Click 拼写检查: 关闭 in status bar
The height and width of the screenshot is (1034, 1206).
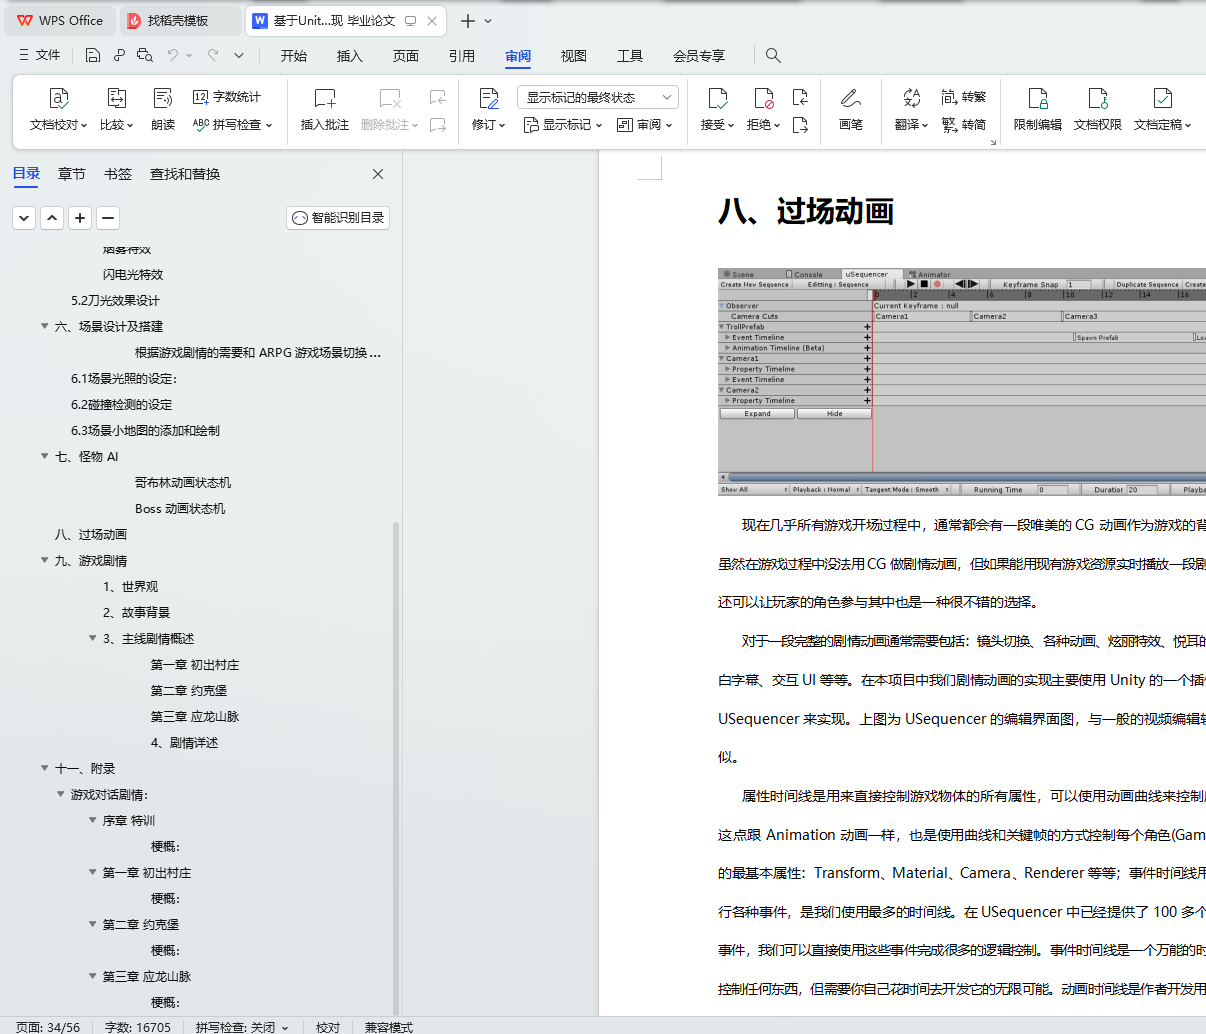coord(242,1027)
